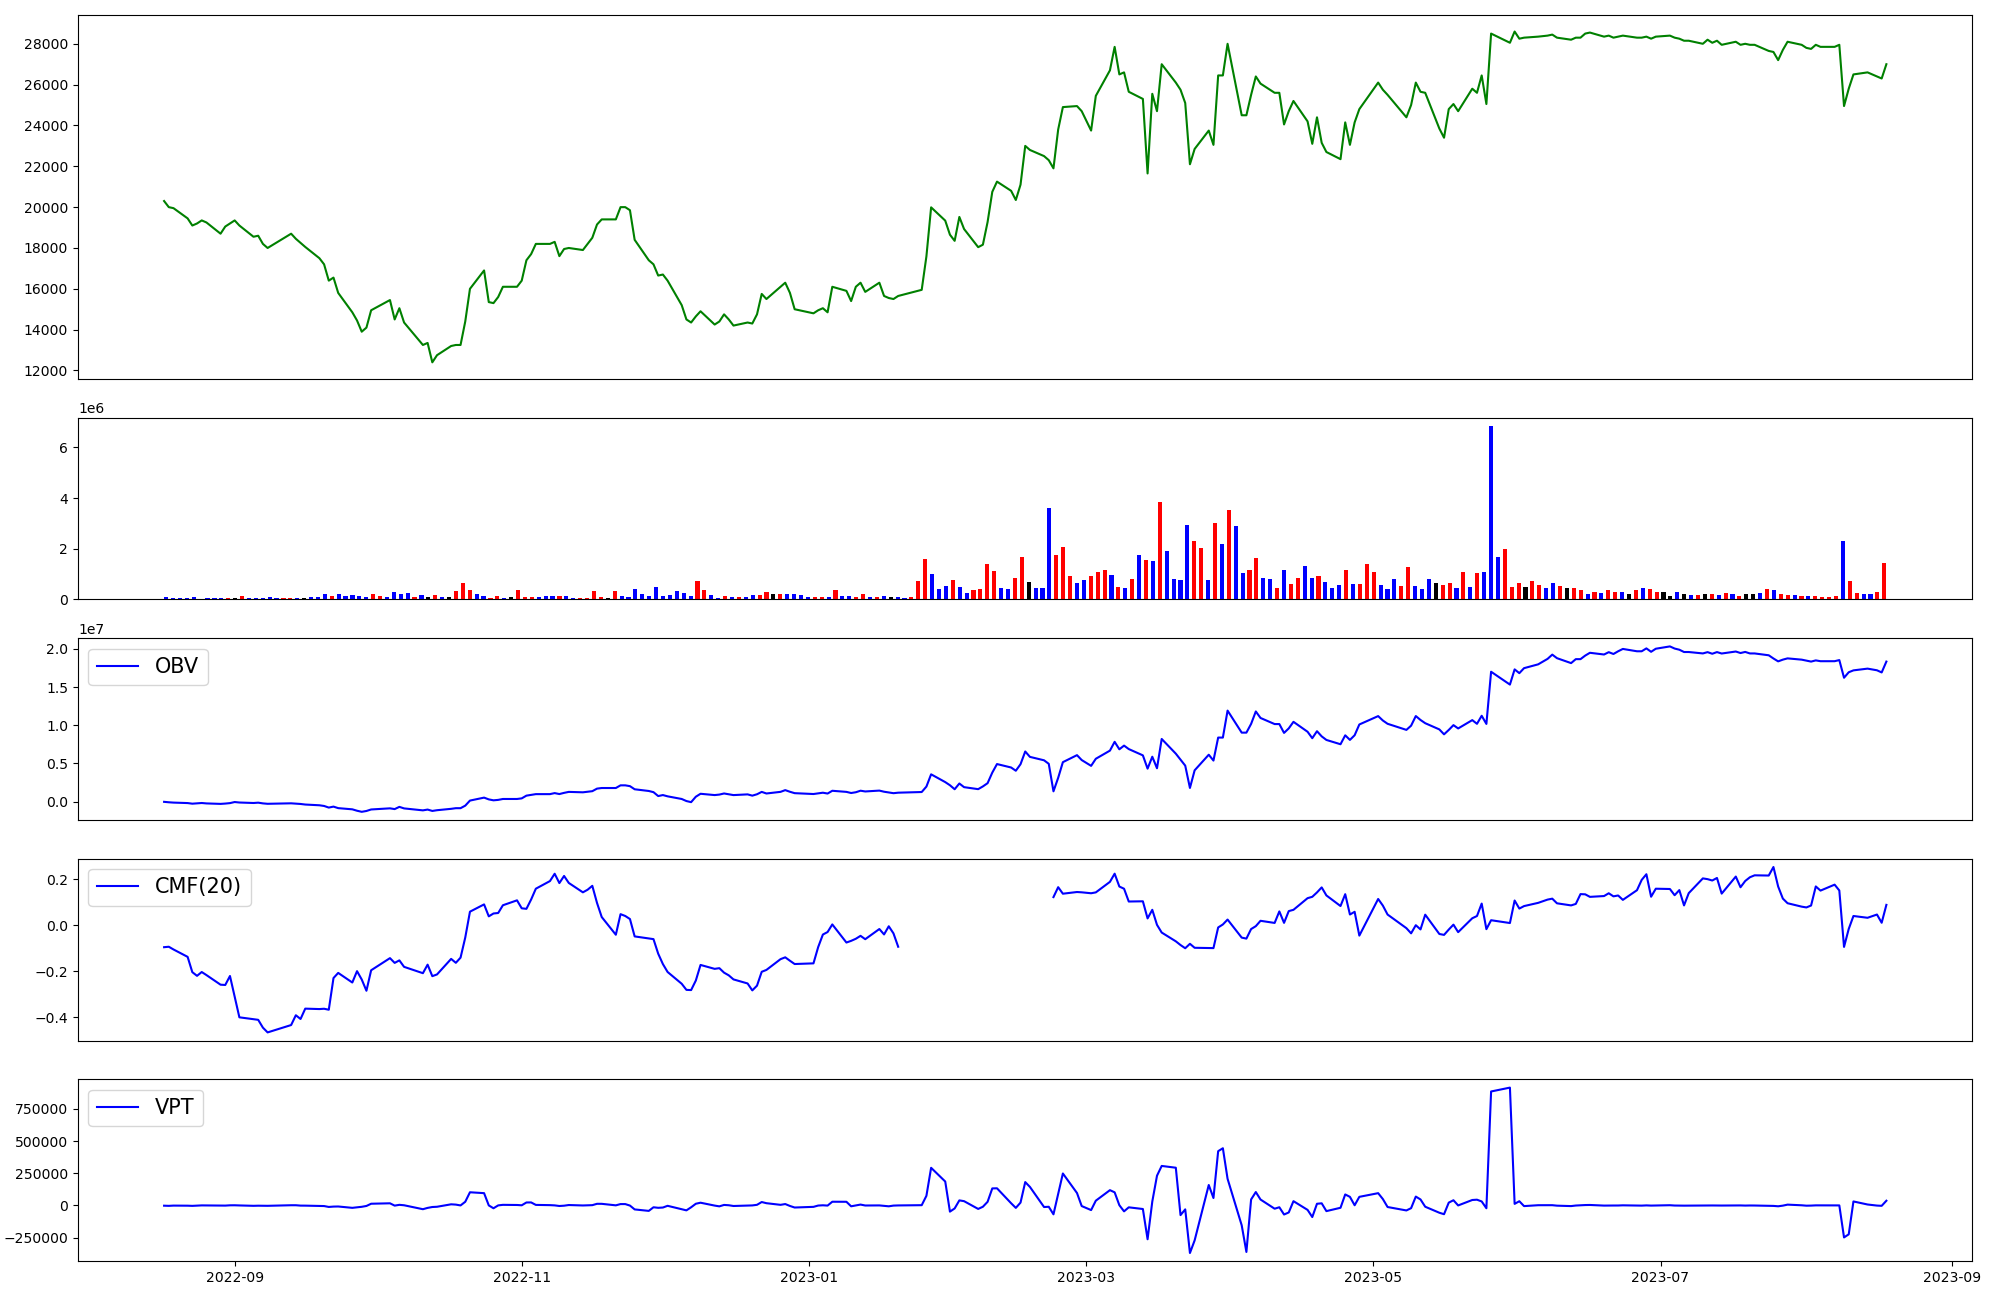
Task: Click the 1e6 volume scale label
Action: pyautogui.click(x=91, y=409)
